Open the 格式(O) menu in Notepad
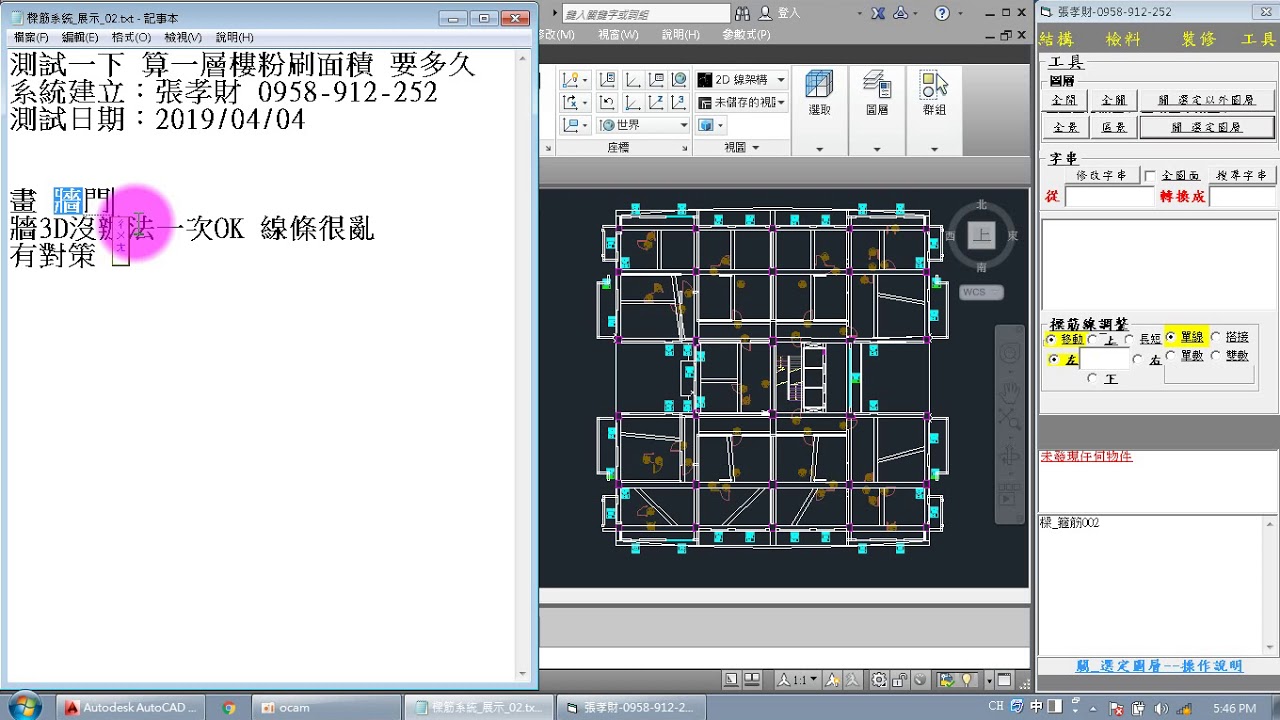This screenshot has height=720, width=1280. tap(131, 37)
